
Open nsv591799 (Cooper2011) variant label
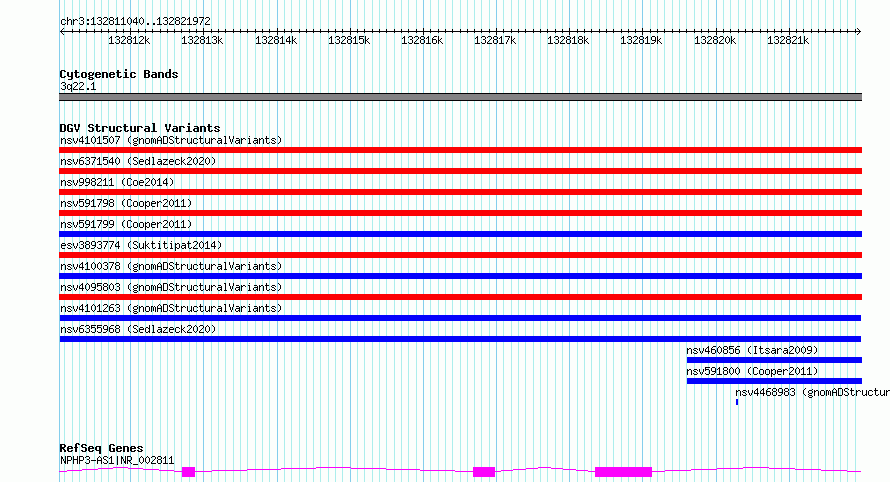[126, 224]
